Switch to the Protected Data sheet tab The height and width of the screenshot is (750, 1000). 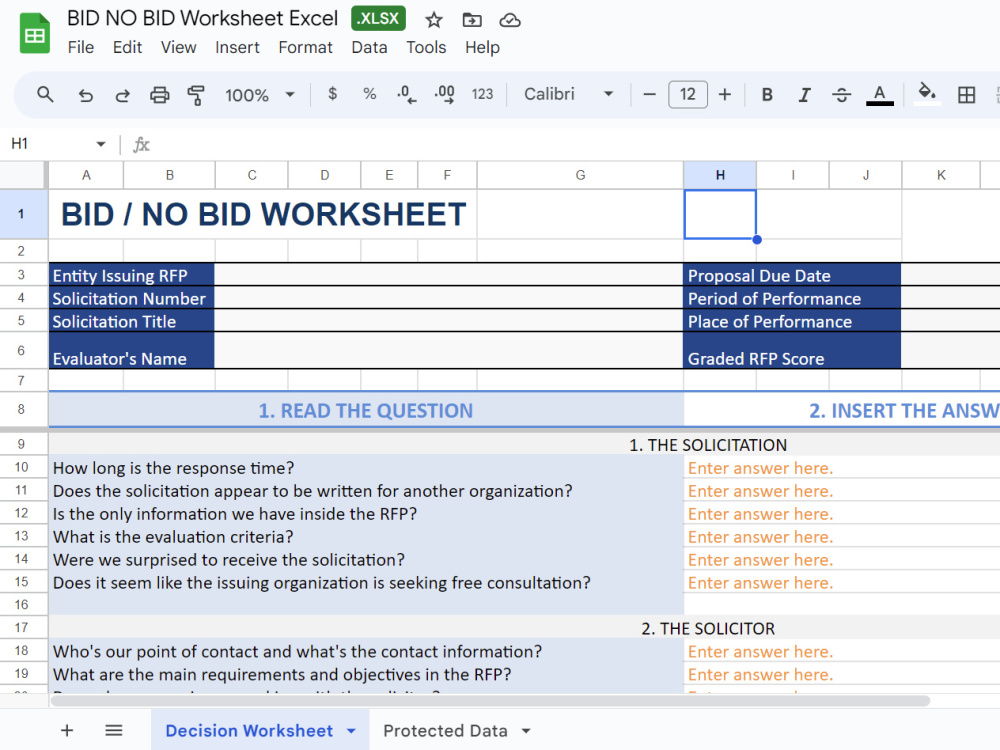[445, 731]
